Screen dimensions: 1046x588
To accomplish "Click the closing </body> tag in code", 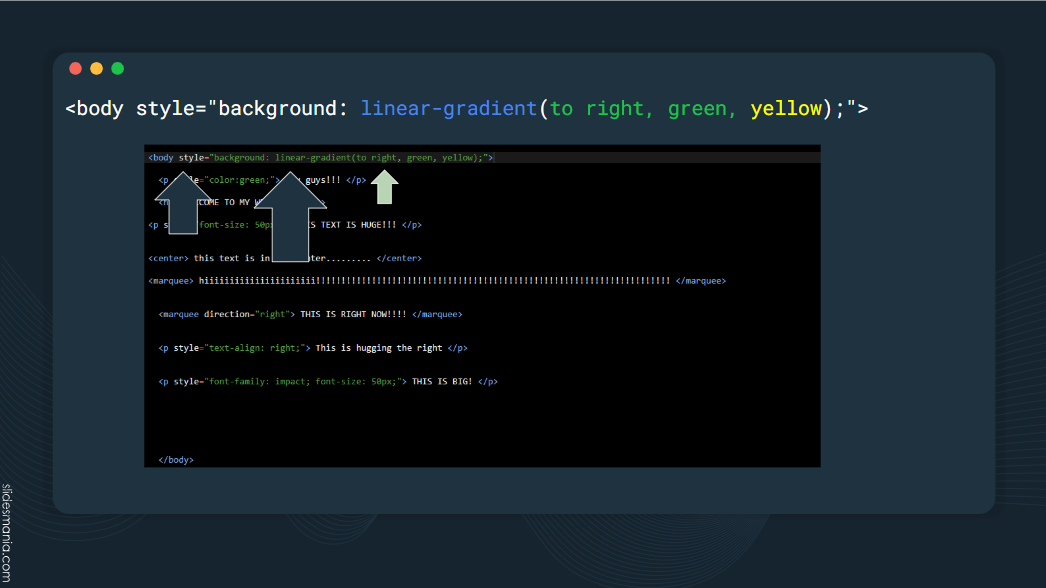I will 175,460.
